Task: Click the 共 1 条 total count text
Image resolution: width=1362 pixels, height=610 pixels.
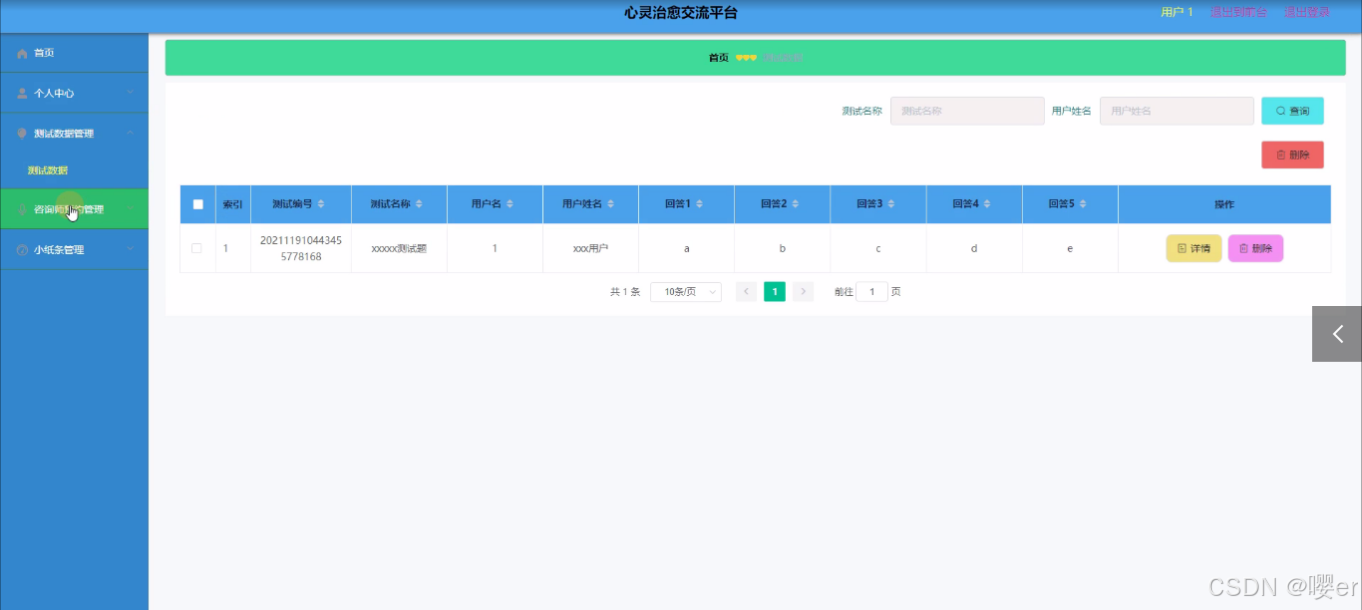Action: point(625,292)
